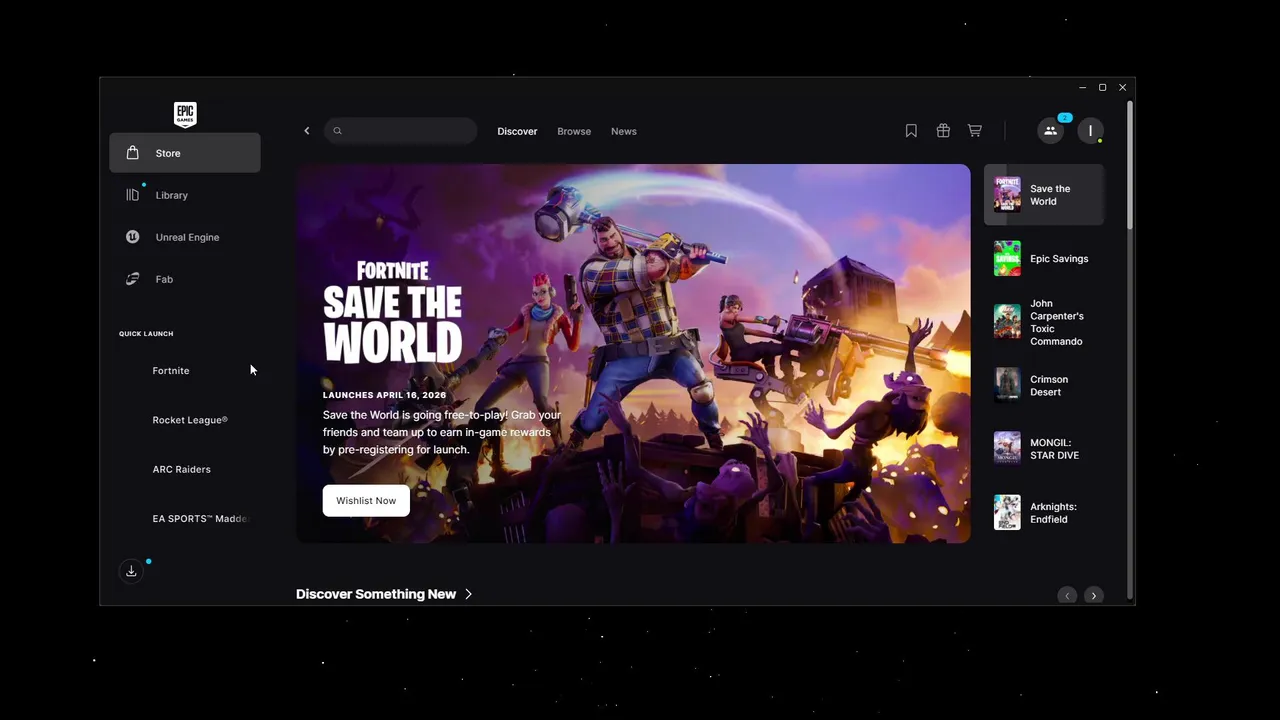Open the Downloads icon at sidebar bottom

(131, 571)
